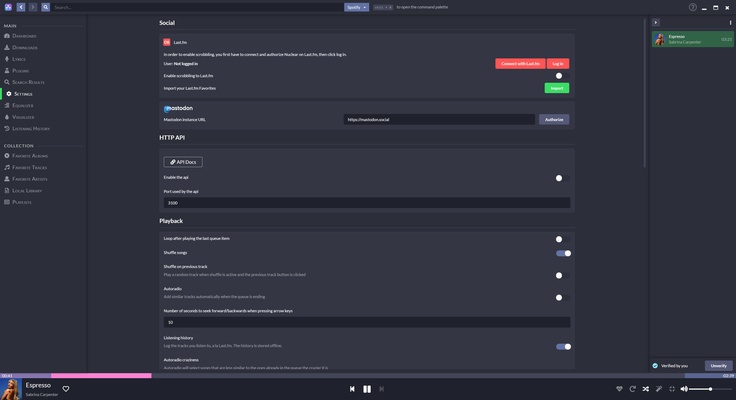Image resolution: width=736 pixels, height=400 pixels.
Task: Open the queue options three-dot menu
Action: point(730,23)
